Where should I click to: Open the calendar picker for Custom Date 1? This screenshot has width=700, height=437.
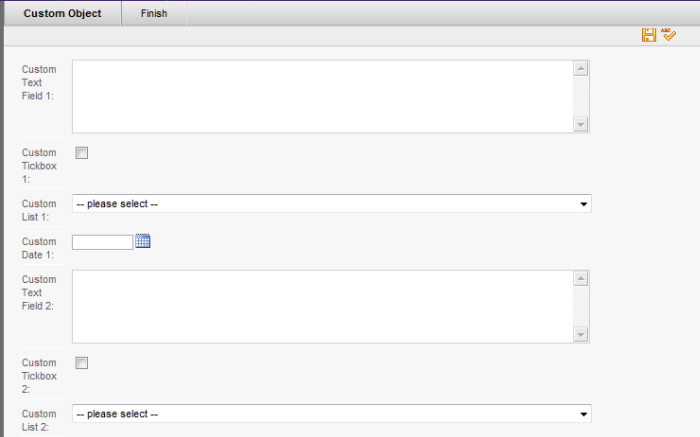[x=143, y=241]
